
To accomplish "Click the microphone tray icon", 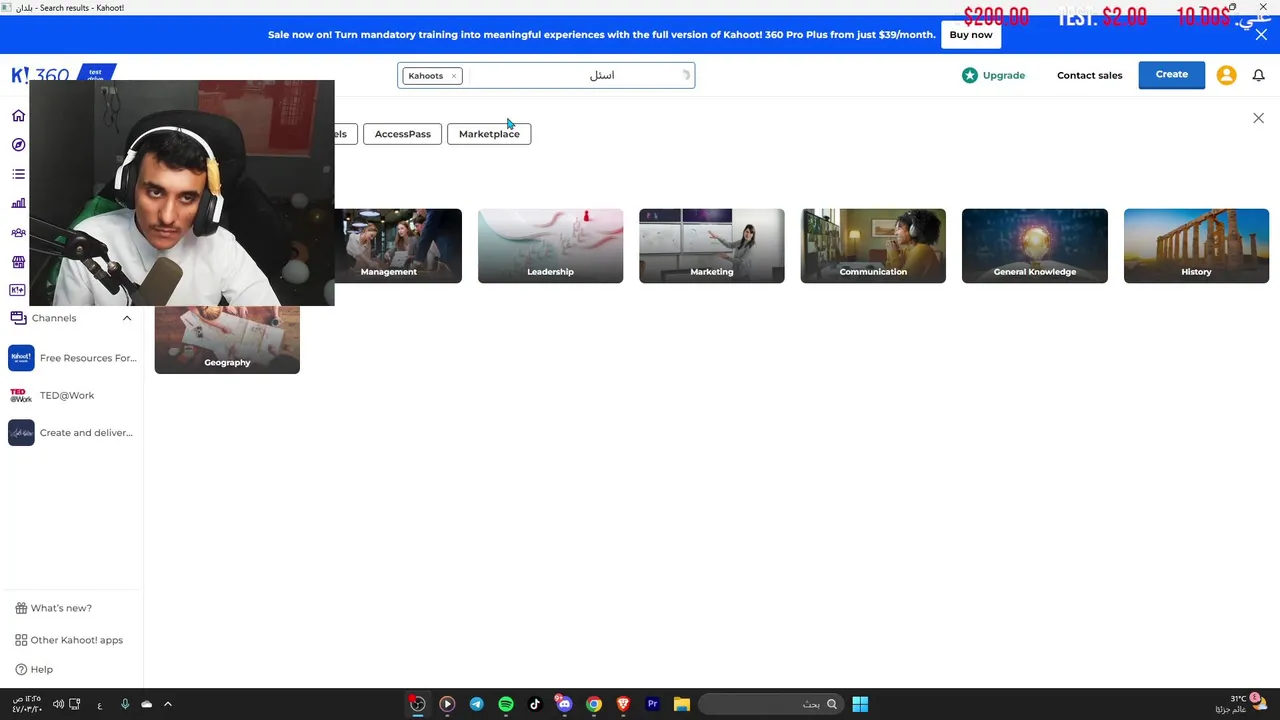I will [x=124, y=704].
